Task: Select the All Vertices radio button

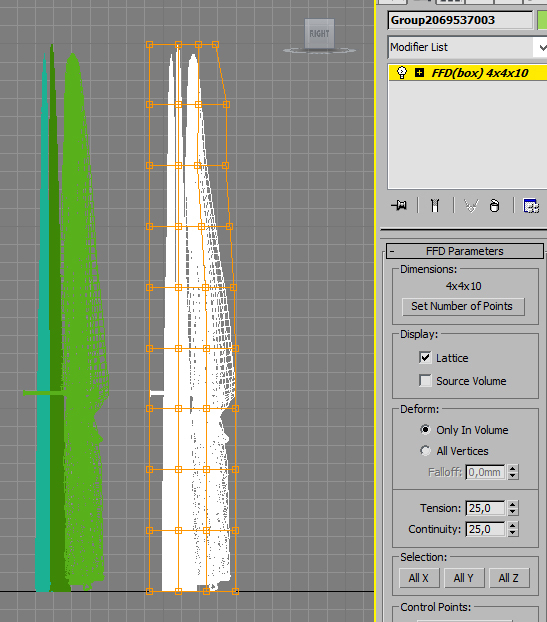Action: 425,451
